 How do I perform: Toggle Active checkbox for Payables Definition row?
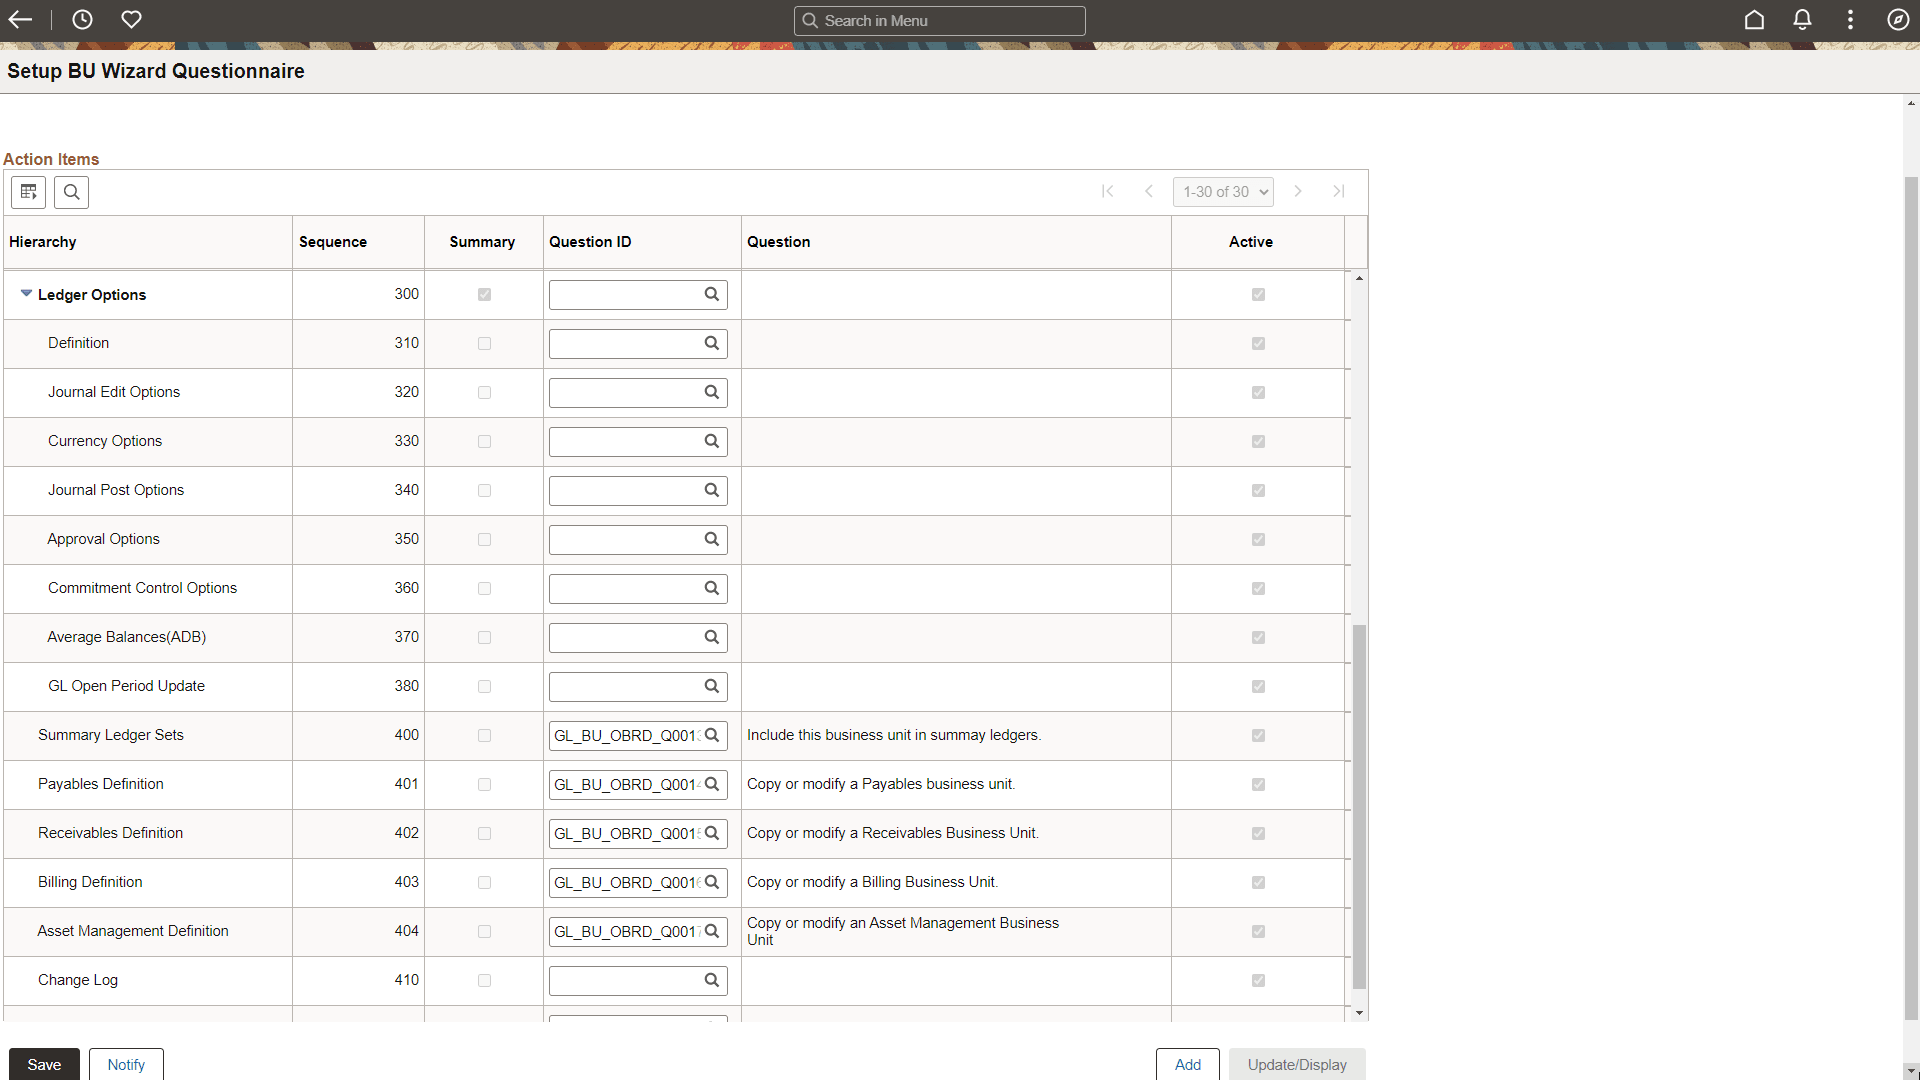[x=1258, y=785]
